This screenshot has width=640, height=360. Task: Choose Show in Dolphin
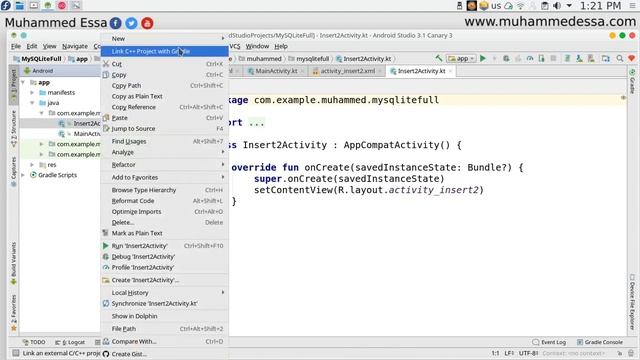[x=164, y=316]
